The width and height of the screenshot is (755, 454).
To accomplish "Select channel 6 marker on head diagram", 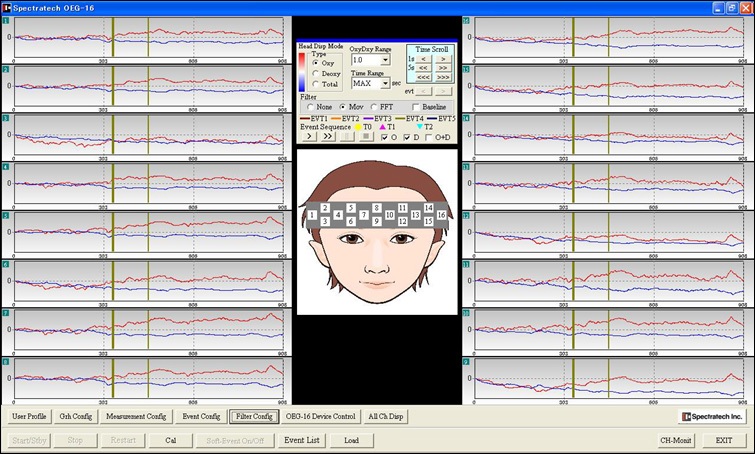I will click(x=351, y=221).
